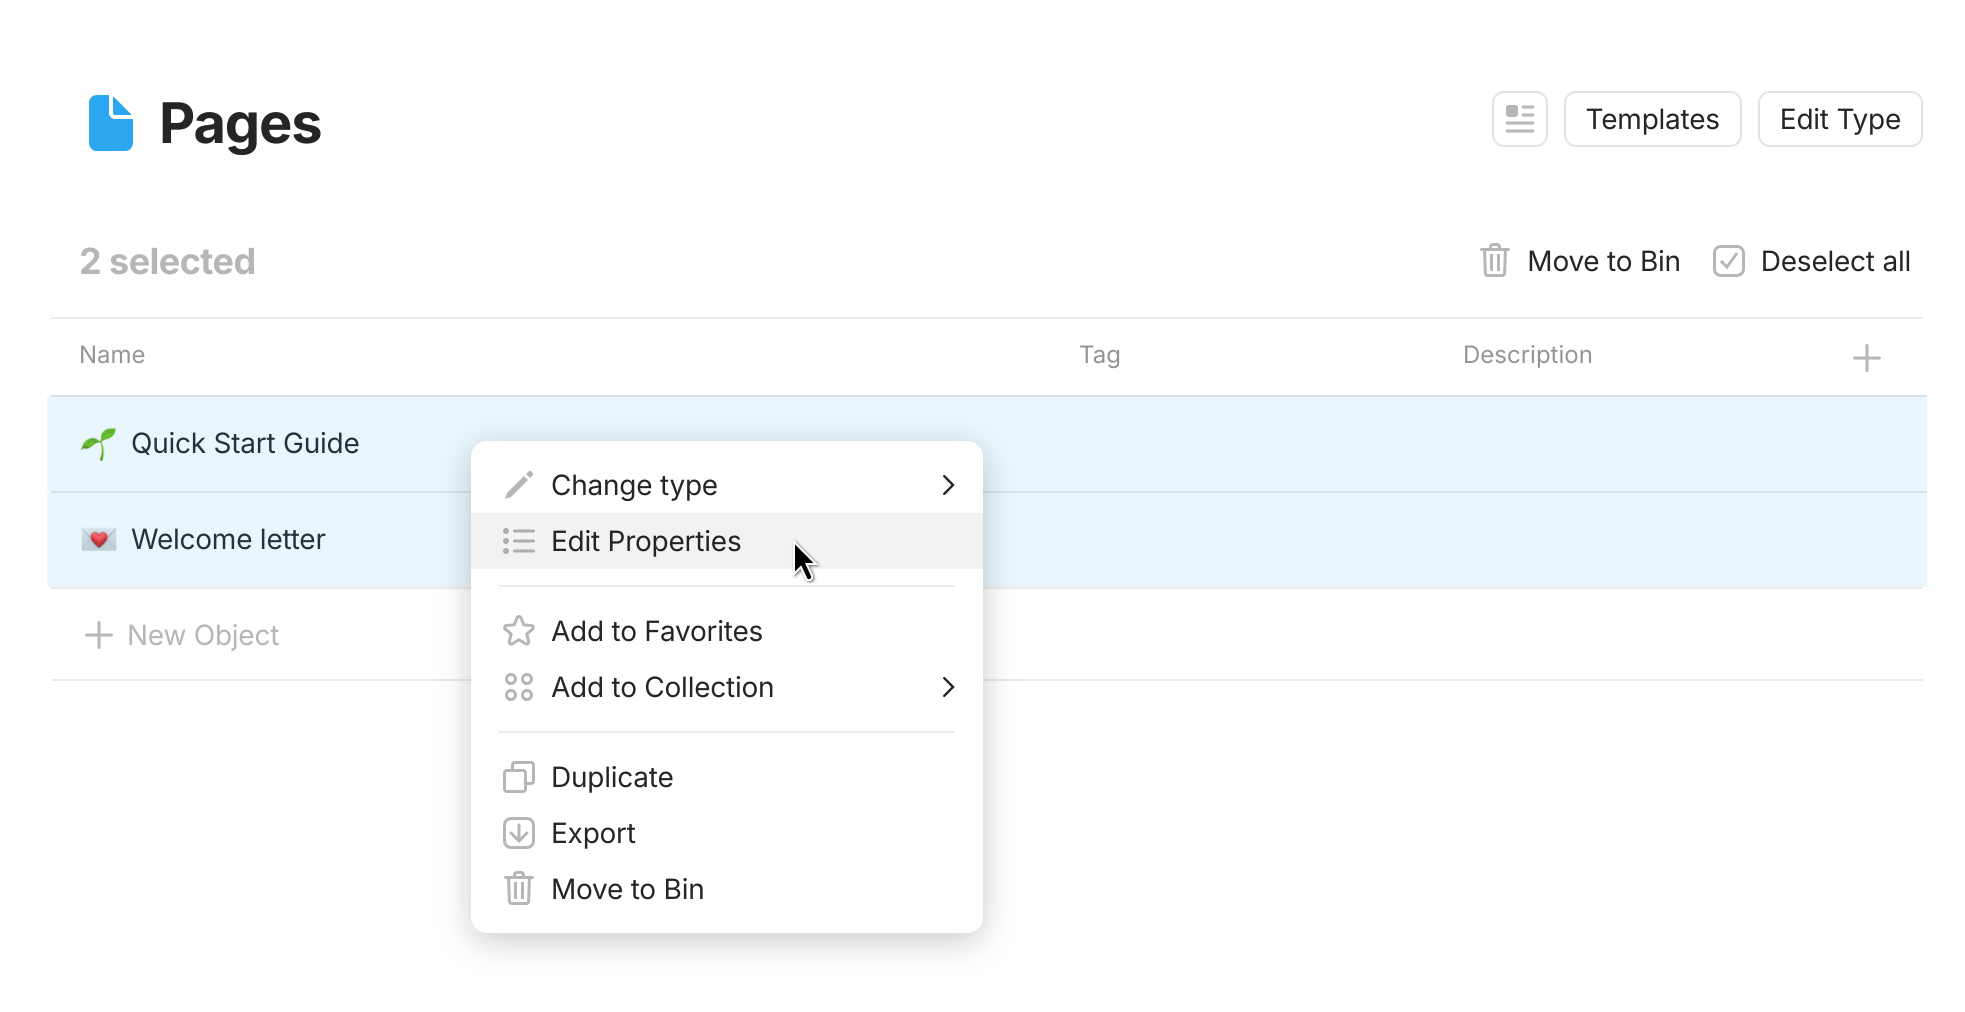Image resolution: width=1965 pixels, height=1012 pixels.
Task: Open the Templates button
Action: pyautogui.click(x=1652, y=119)
